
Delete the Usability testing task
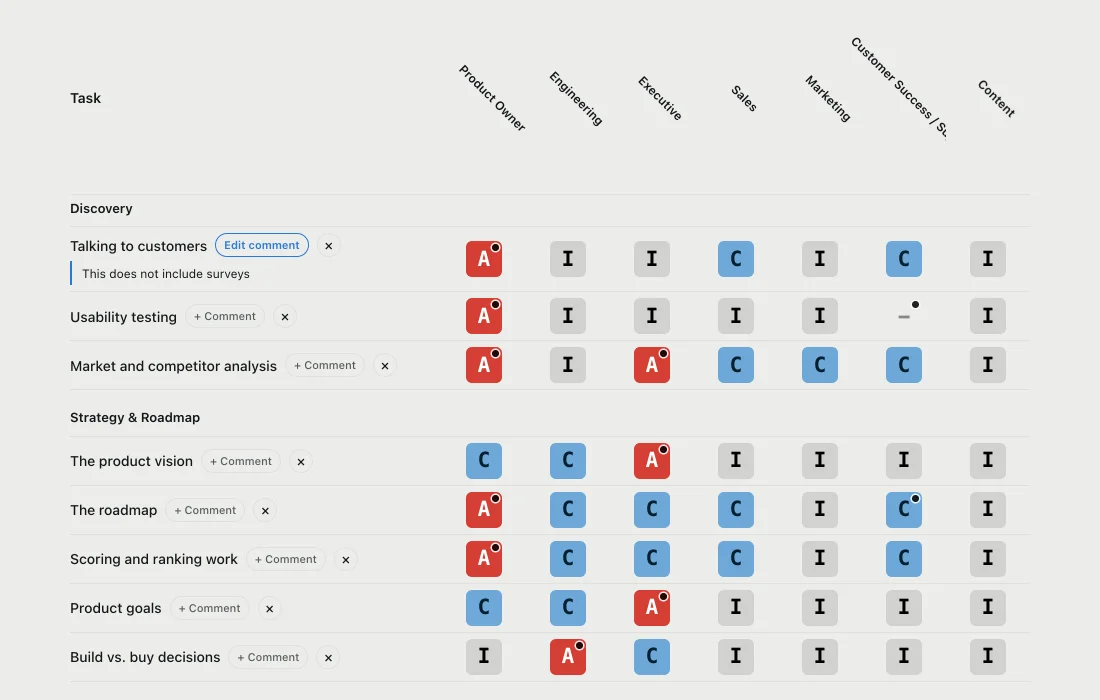[x=285, y=317]
